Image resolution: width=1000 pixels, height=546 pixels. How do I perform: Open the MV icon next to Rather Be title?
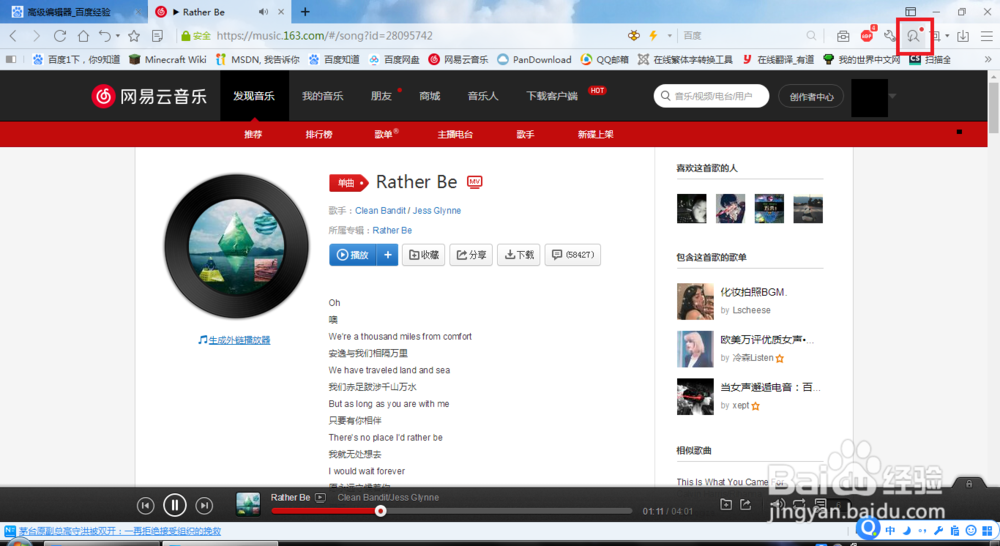[x=474, y=182]
